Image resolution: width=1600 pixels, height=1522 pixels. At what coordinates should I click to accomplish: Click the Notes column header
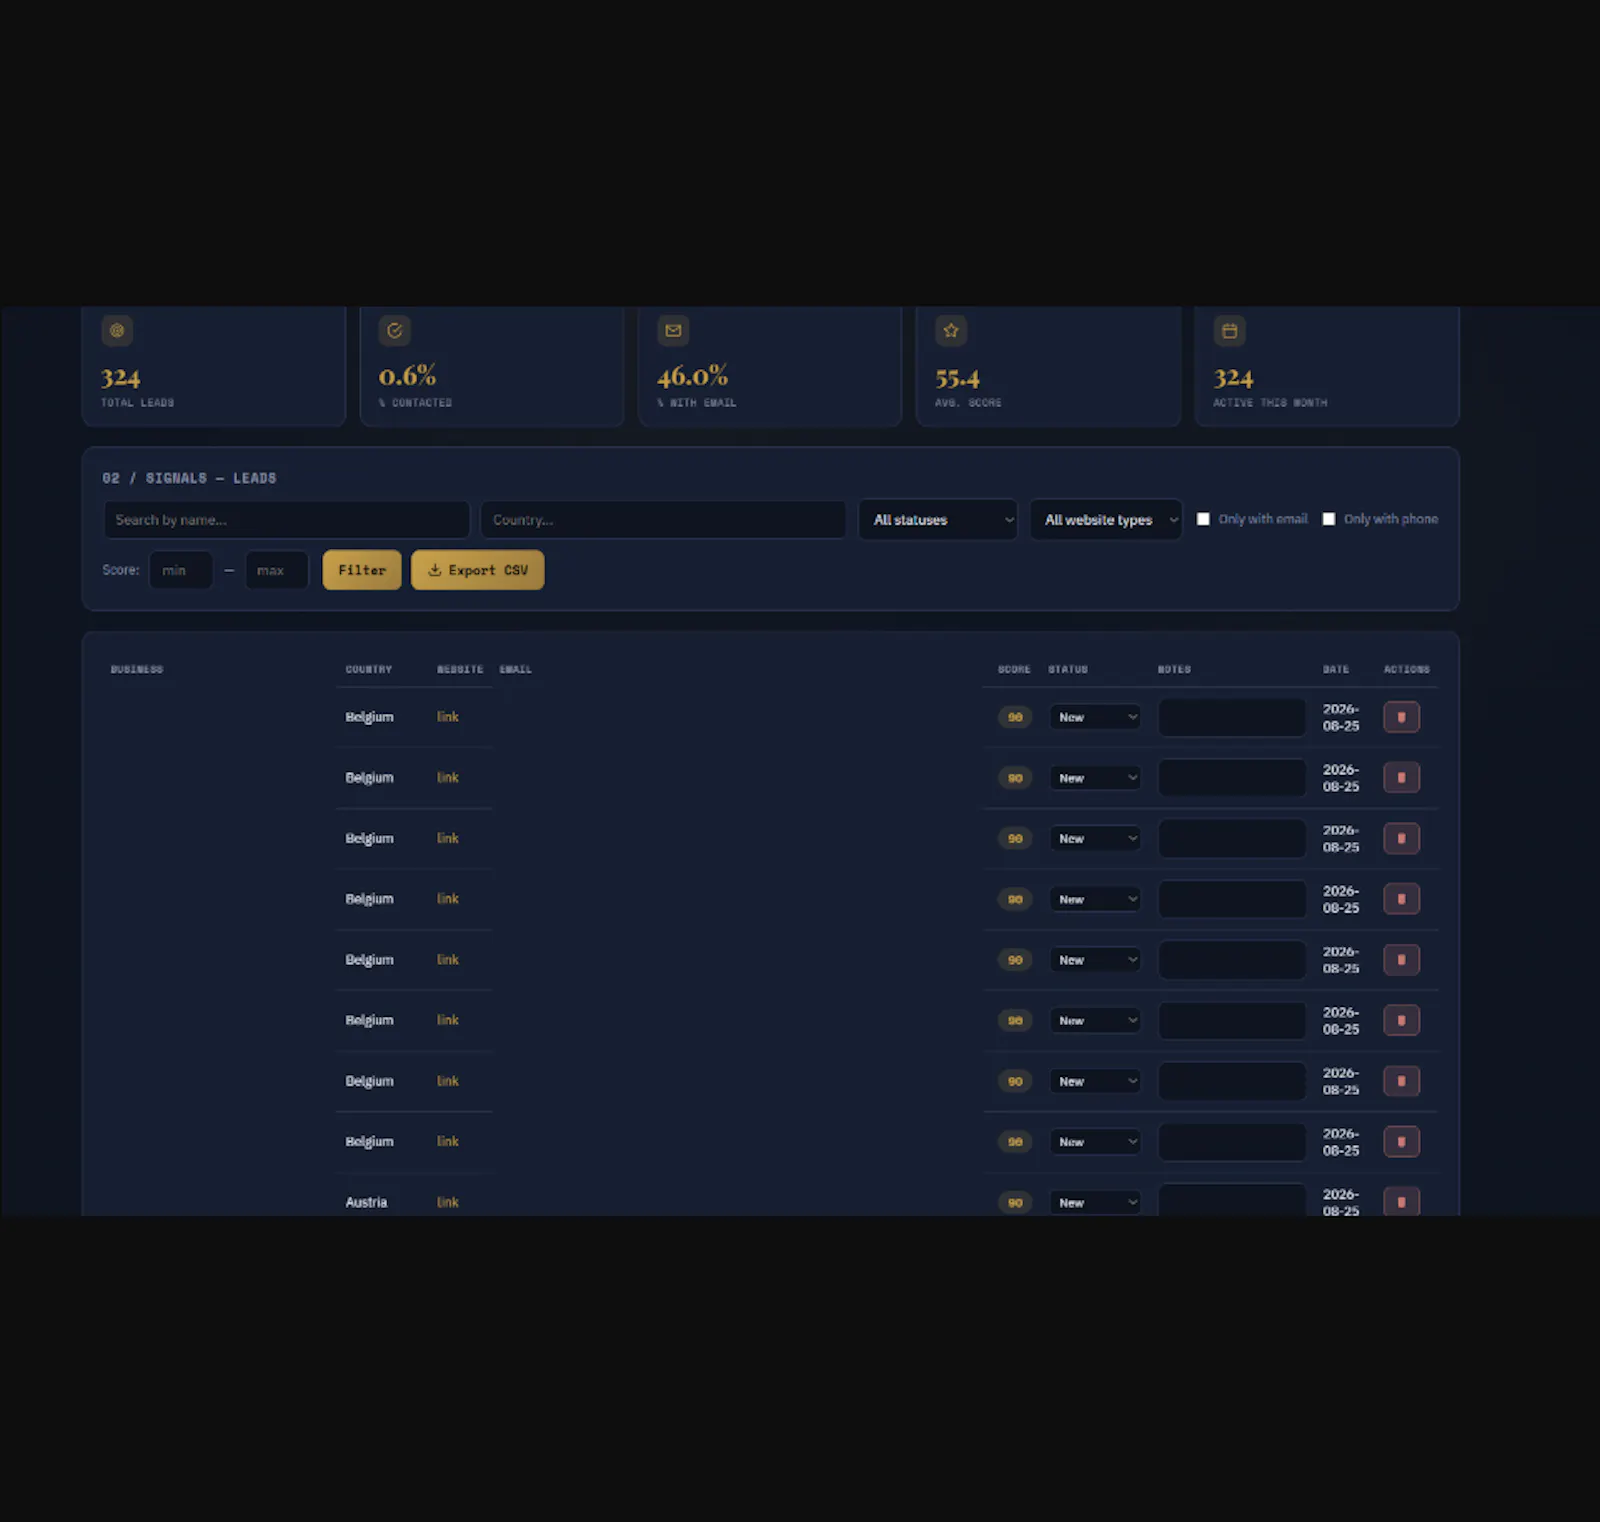click(x=1175, y=669)
